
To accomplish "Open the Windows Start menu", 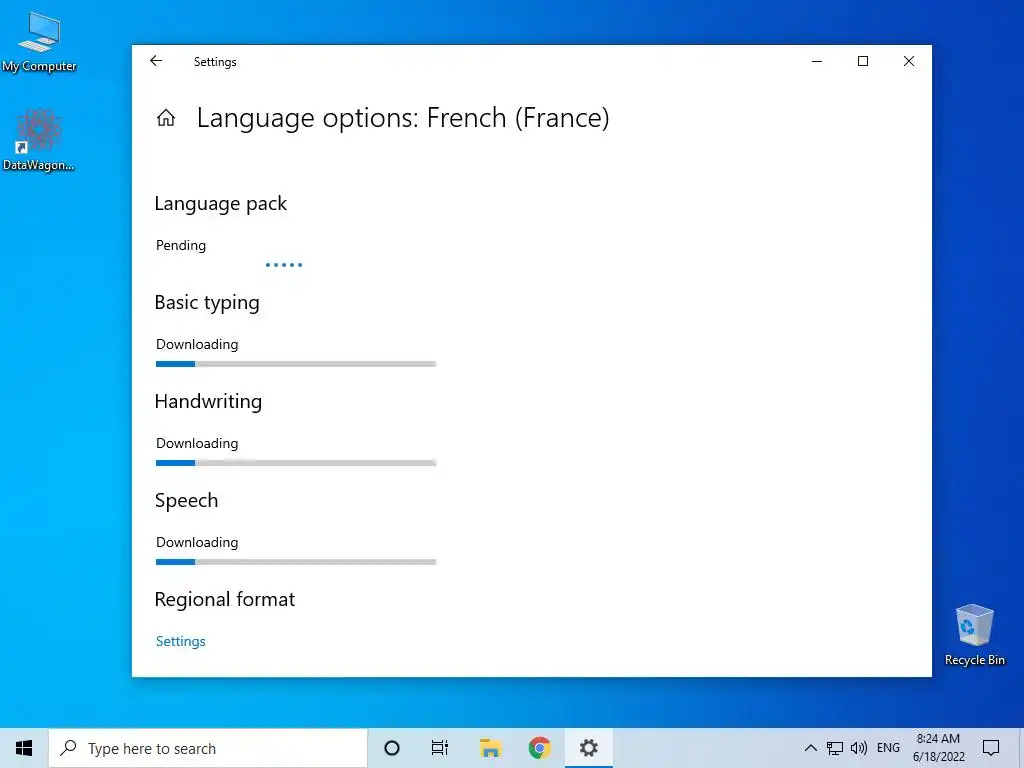I will [24, 748].
